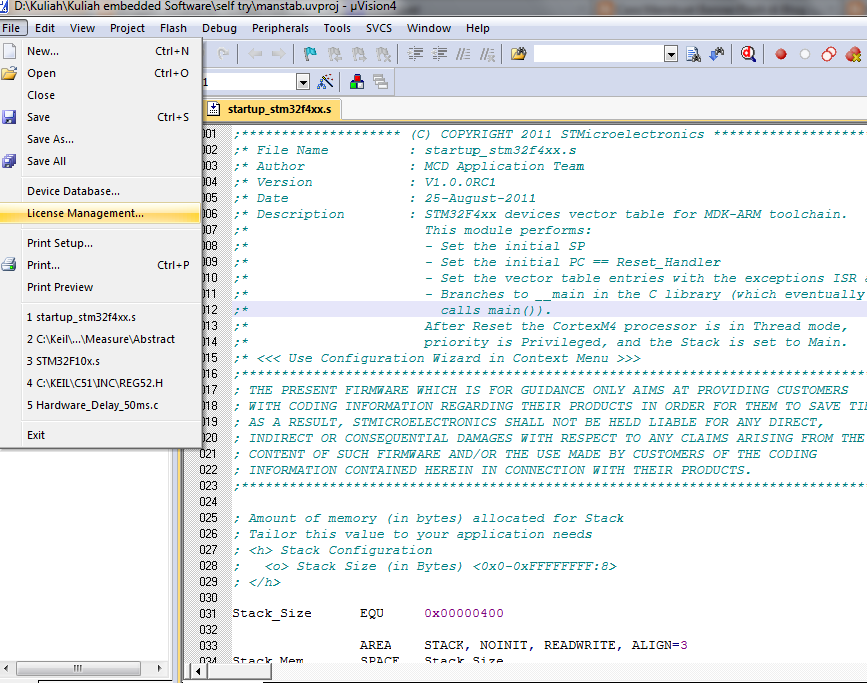Open the Project menu
The height and width of the screenshot is (683, 867).
click(127, 28)
